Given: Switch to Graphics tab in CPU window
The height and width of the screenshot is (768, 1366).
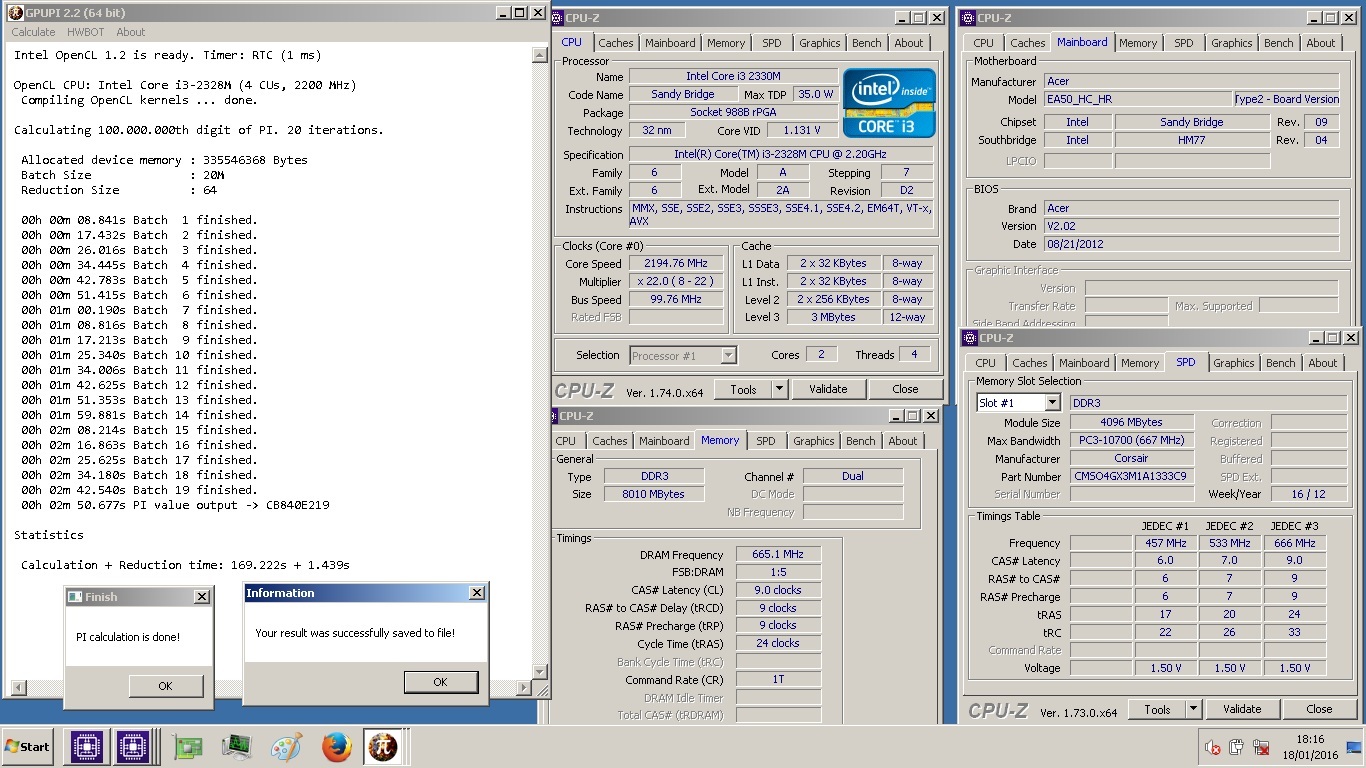Looking at the screenshot, I should click(820, 43).
